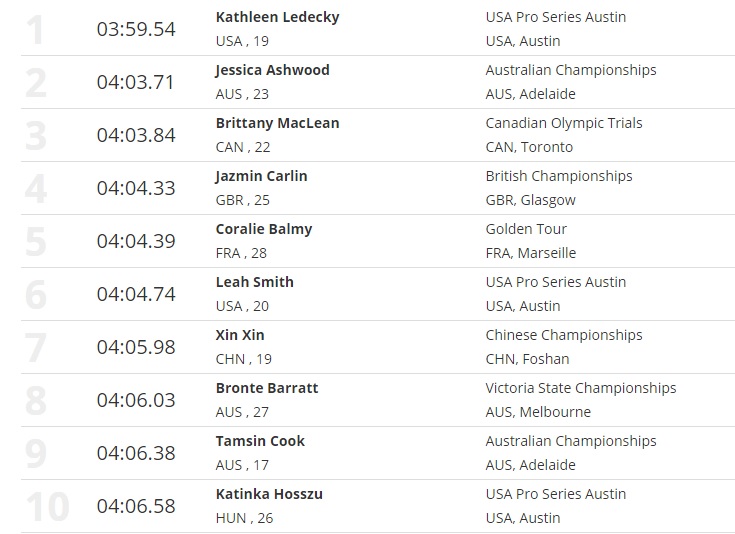Open Coralie Balmy entry
735x534 pixels.
[x=264, y=229]
